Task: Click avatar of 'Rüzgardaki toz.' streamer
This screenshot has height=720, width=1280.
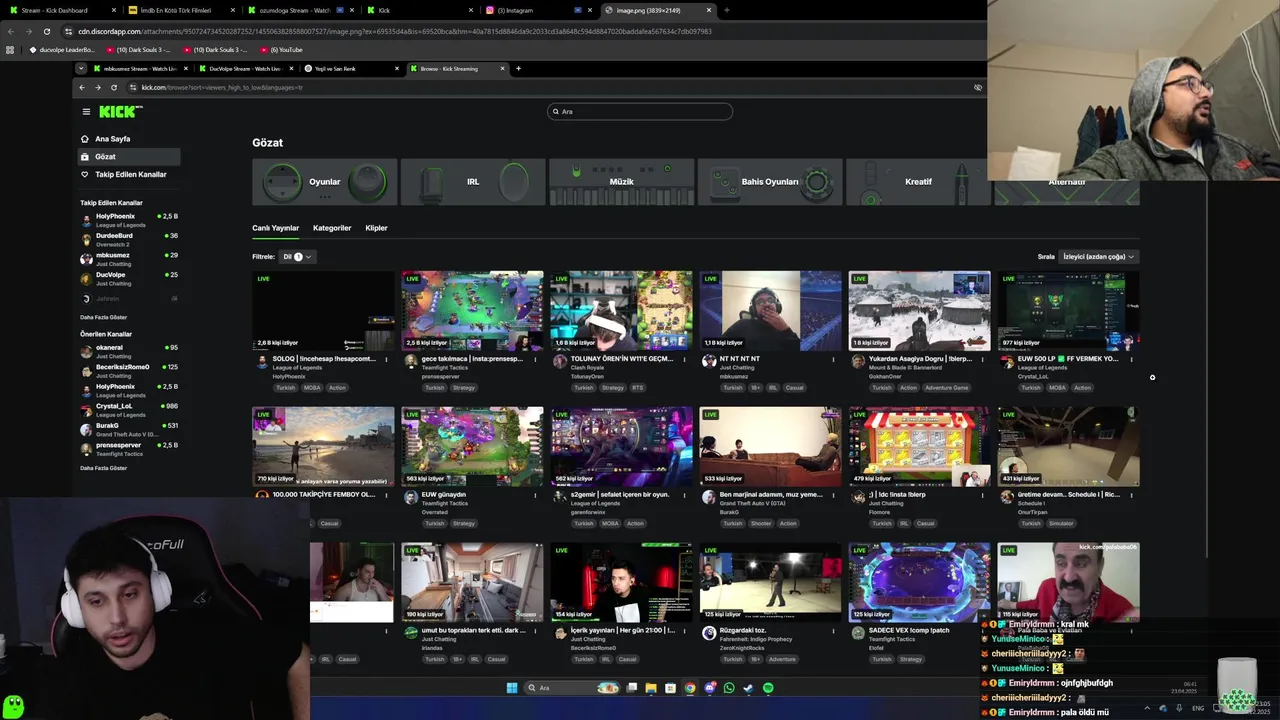Action: 709,633
